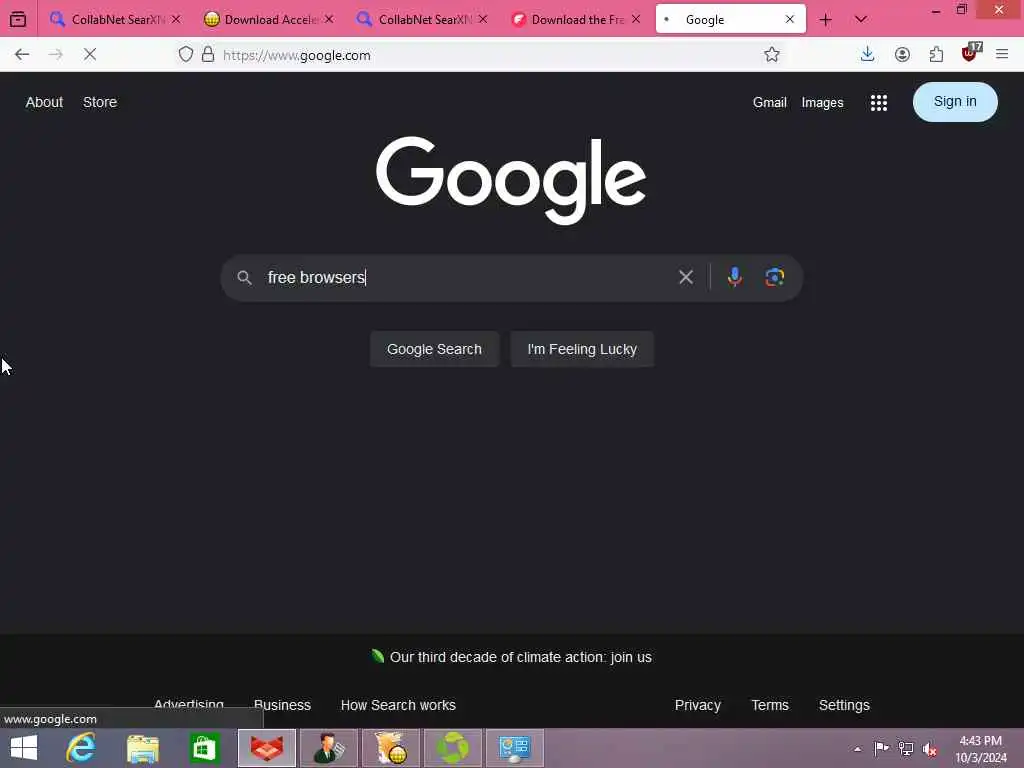
Task: Open the Google apps grid
Action: click(x=879, y=103)
